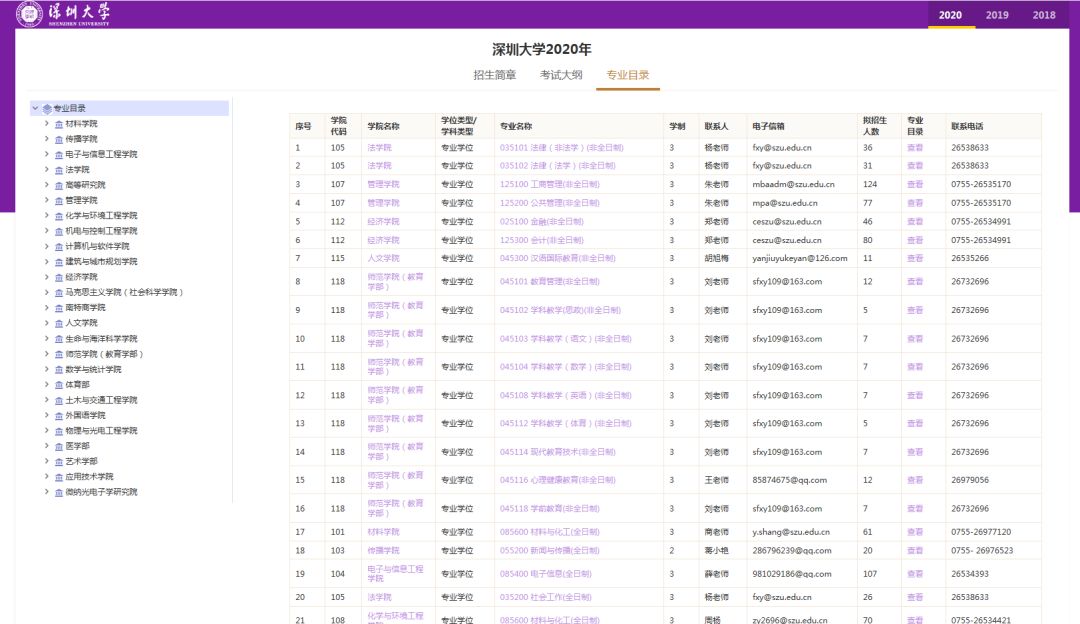This screenshot has width=1080, height=624.
Task: Switch to the 2018 year tab
Action: click(1043, 15)
